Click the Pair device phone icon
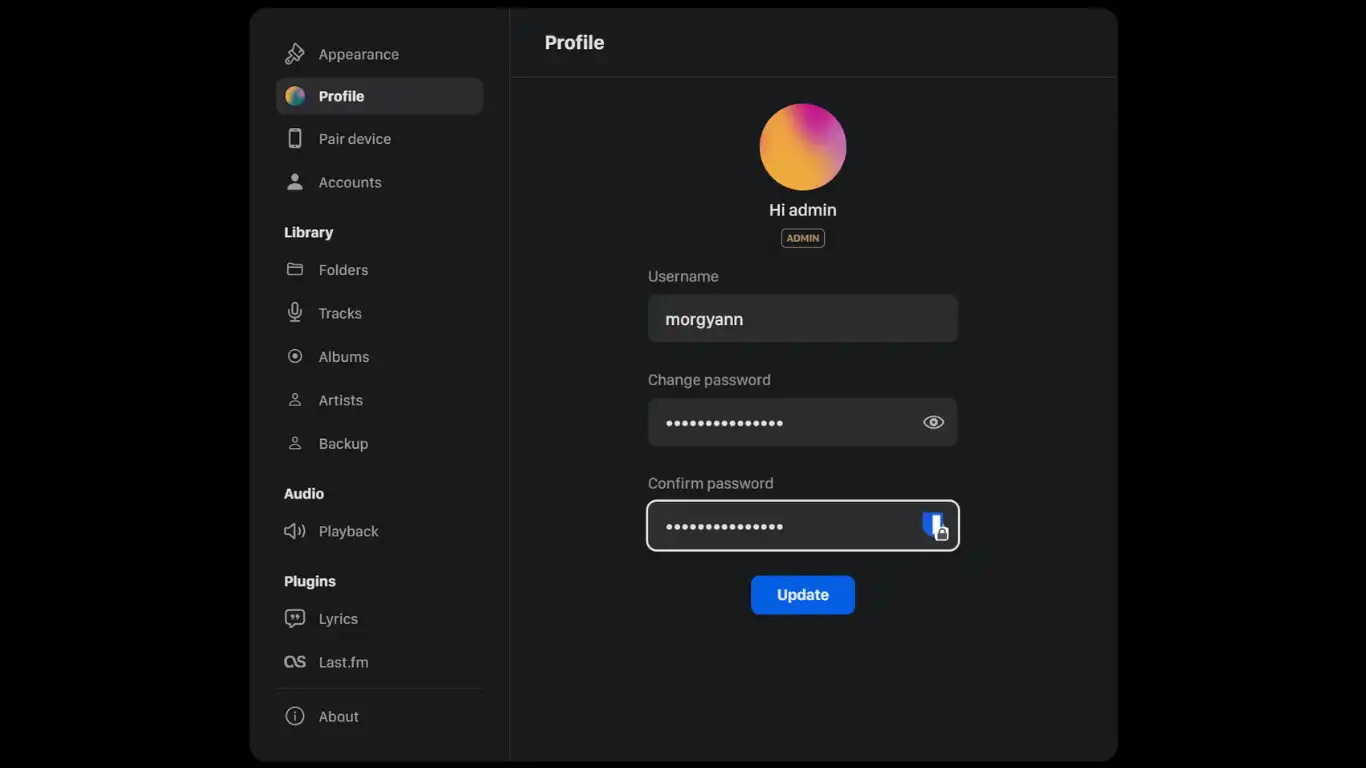The width and height of the screenshot is (1366, 768). click(294, 139)
